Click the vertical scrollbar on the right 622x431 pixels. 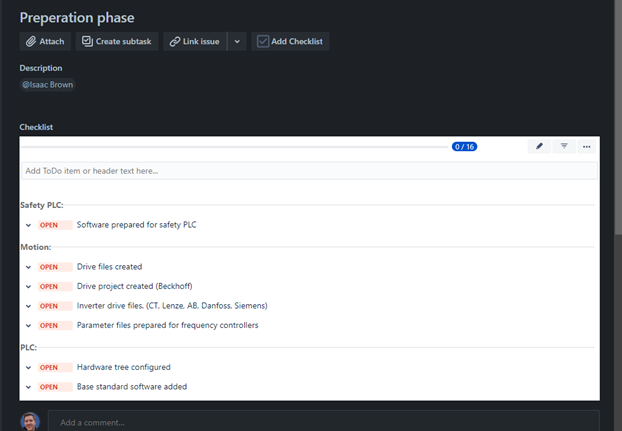618,119
